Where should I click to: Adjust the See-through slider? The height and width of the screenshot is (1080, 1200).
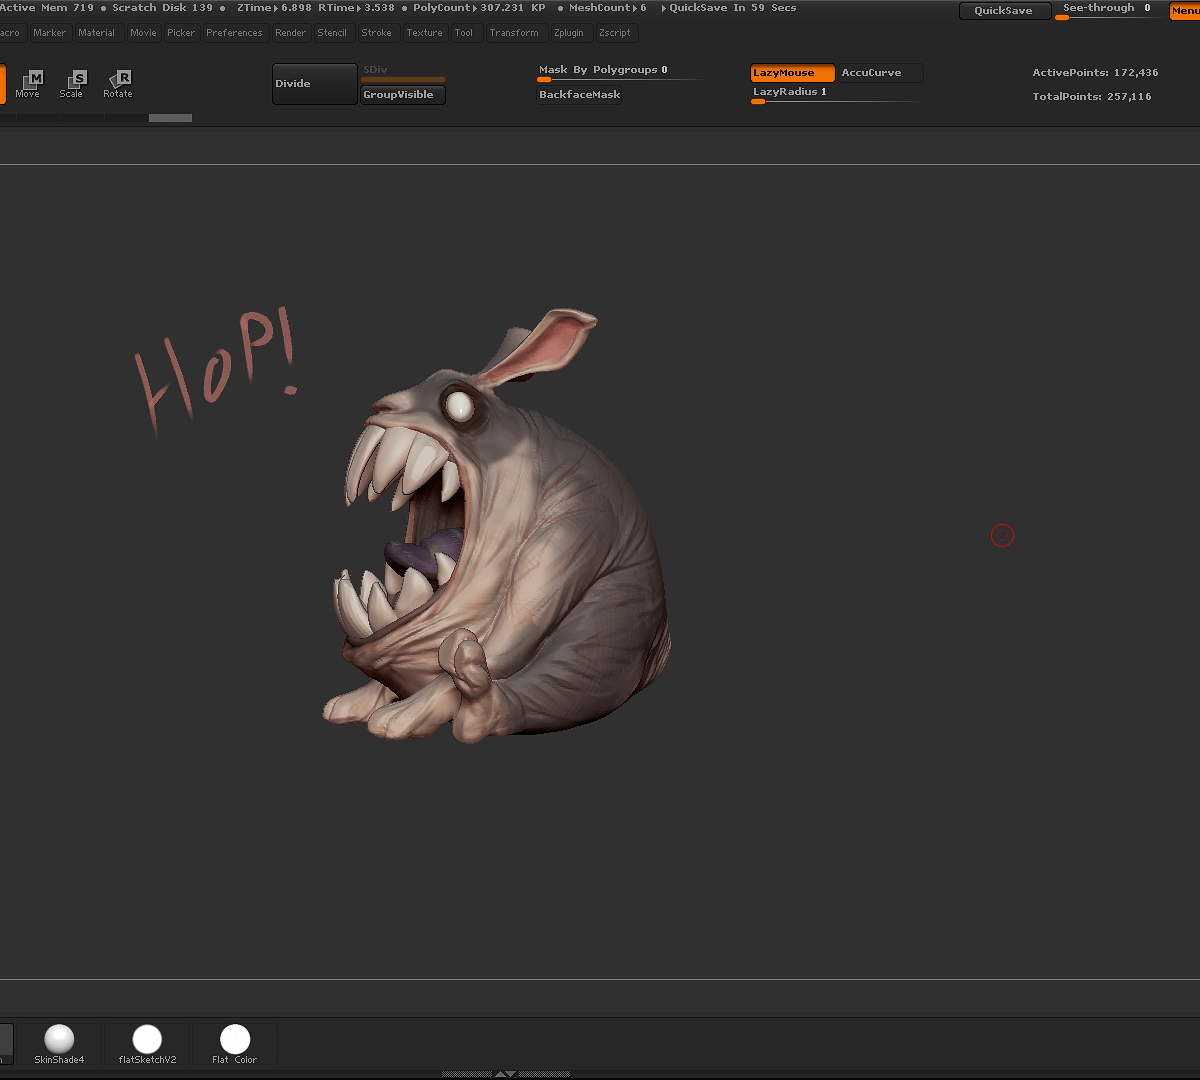1108,11
